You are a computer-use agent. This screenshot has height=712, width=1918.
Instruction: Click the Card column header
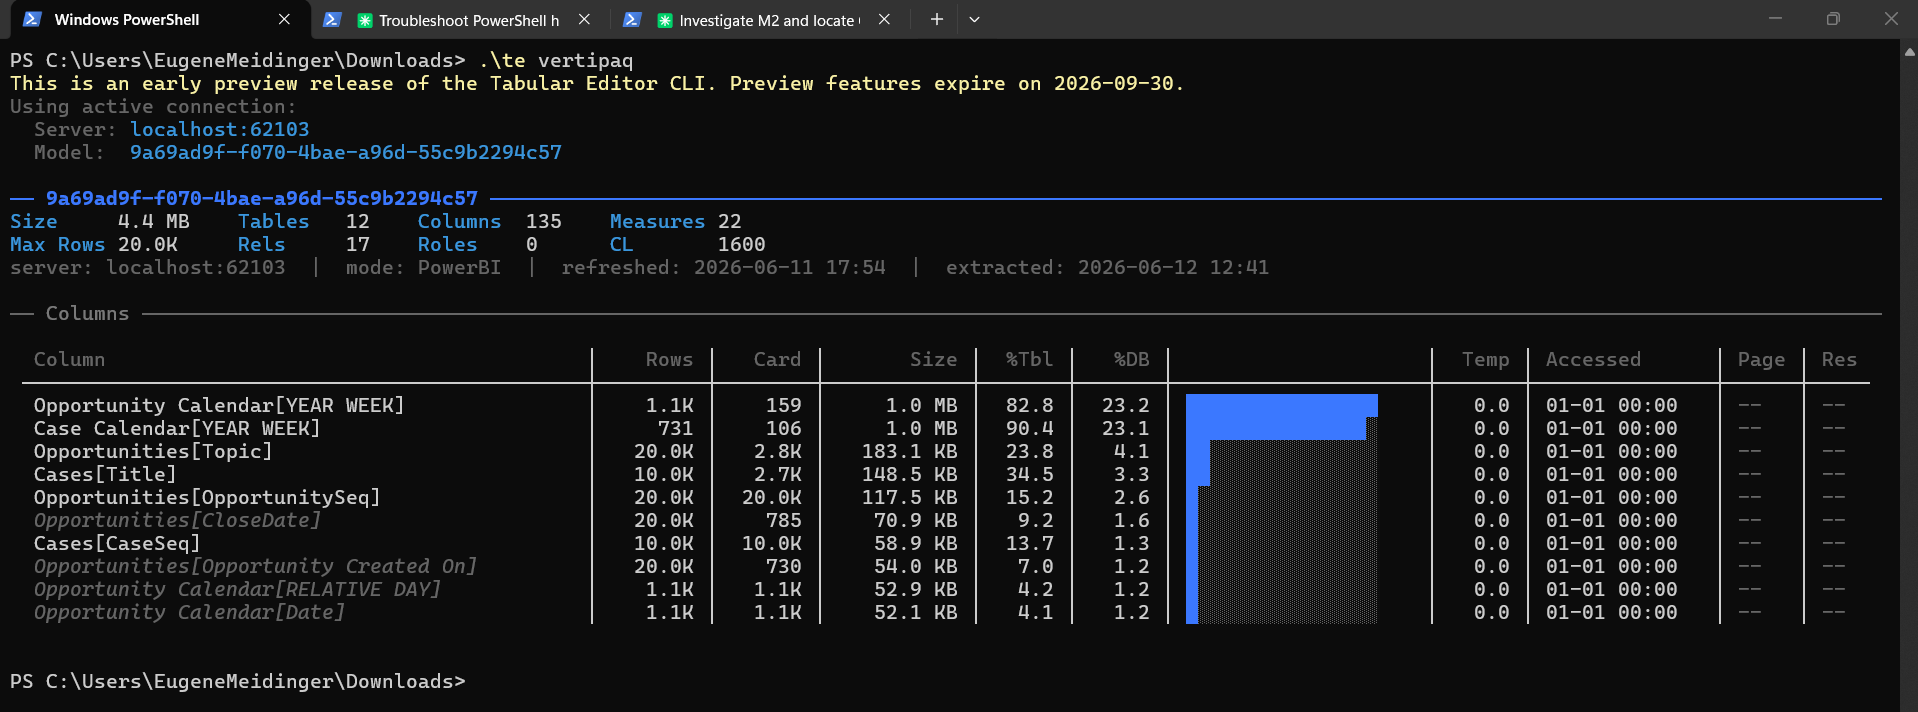pos(777,360)
